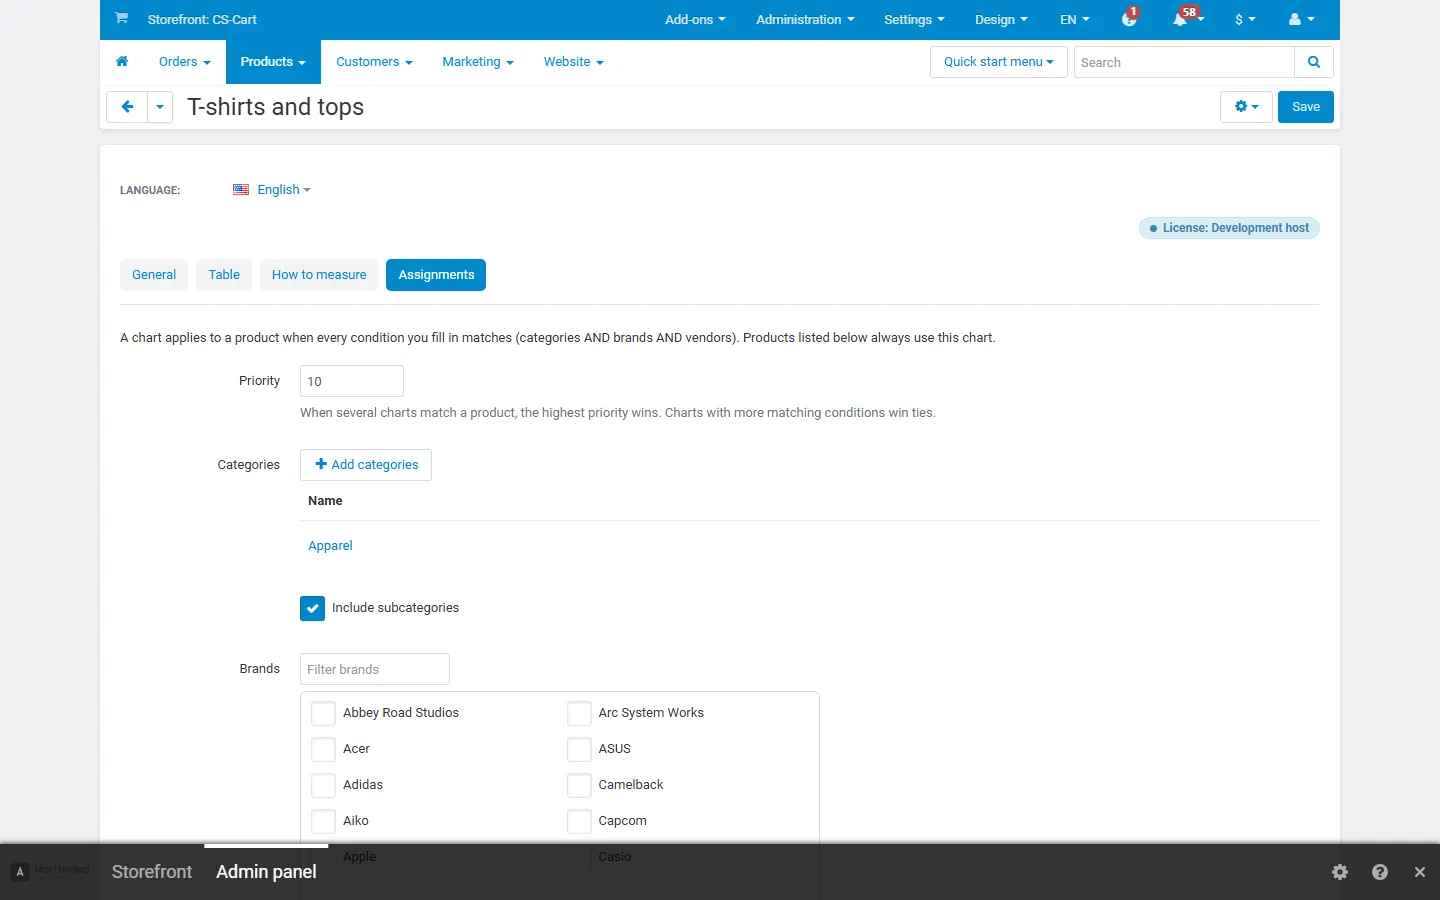This screenshot has height=900, width=1440.
Task: Check the ASUS brand box
Action: coord(579,749)
